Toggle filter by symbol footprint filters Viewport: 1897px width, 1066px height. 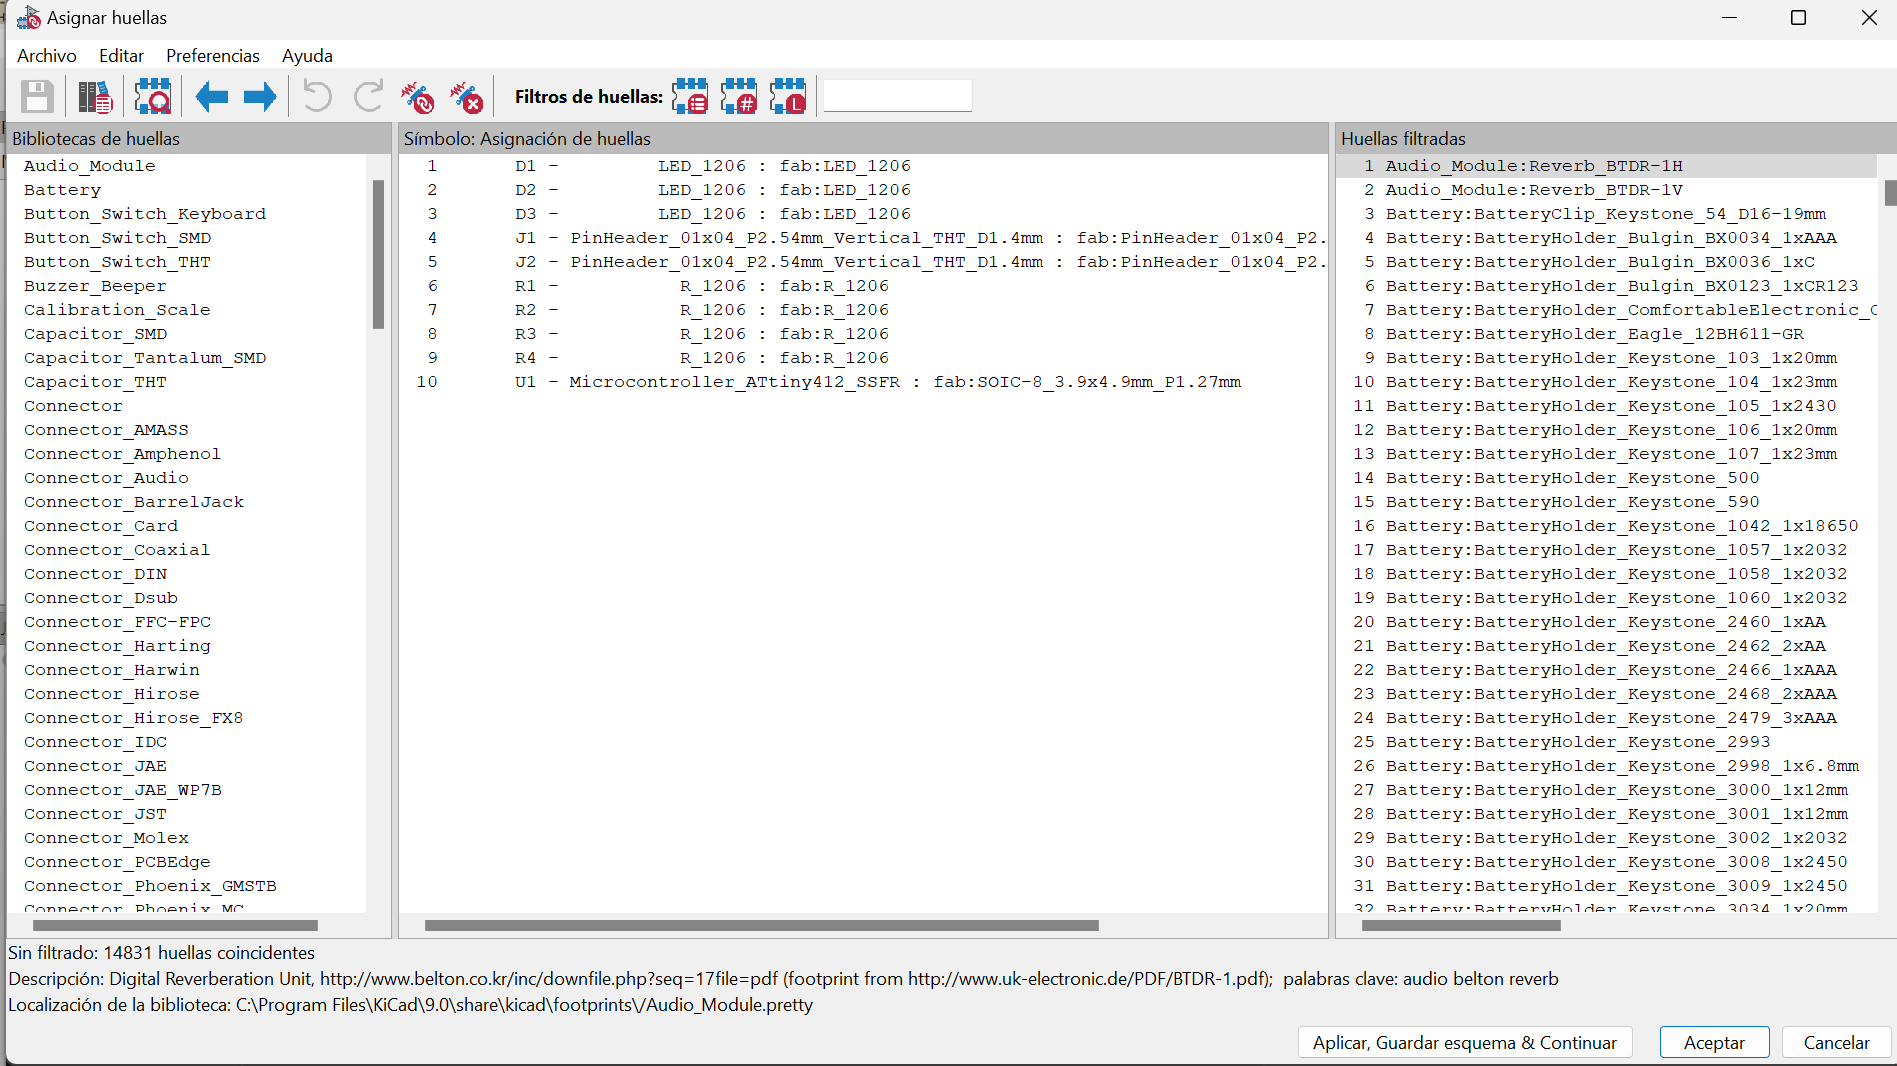[690, 97]
